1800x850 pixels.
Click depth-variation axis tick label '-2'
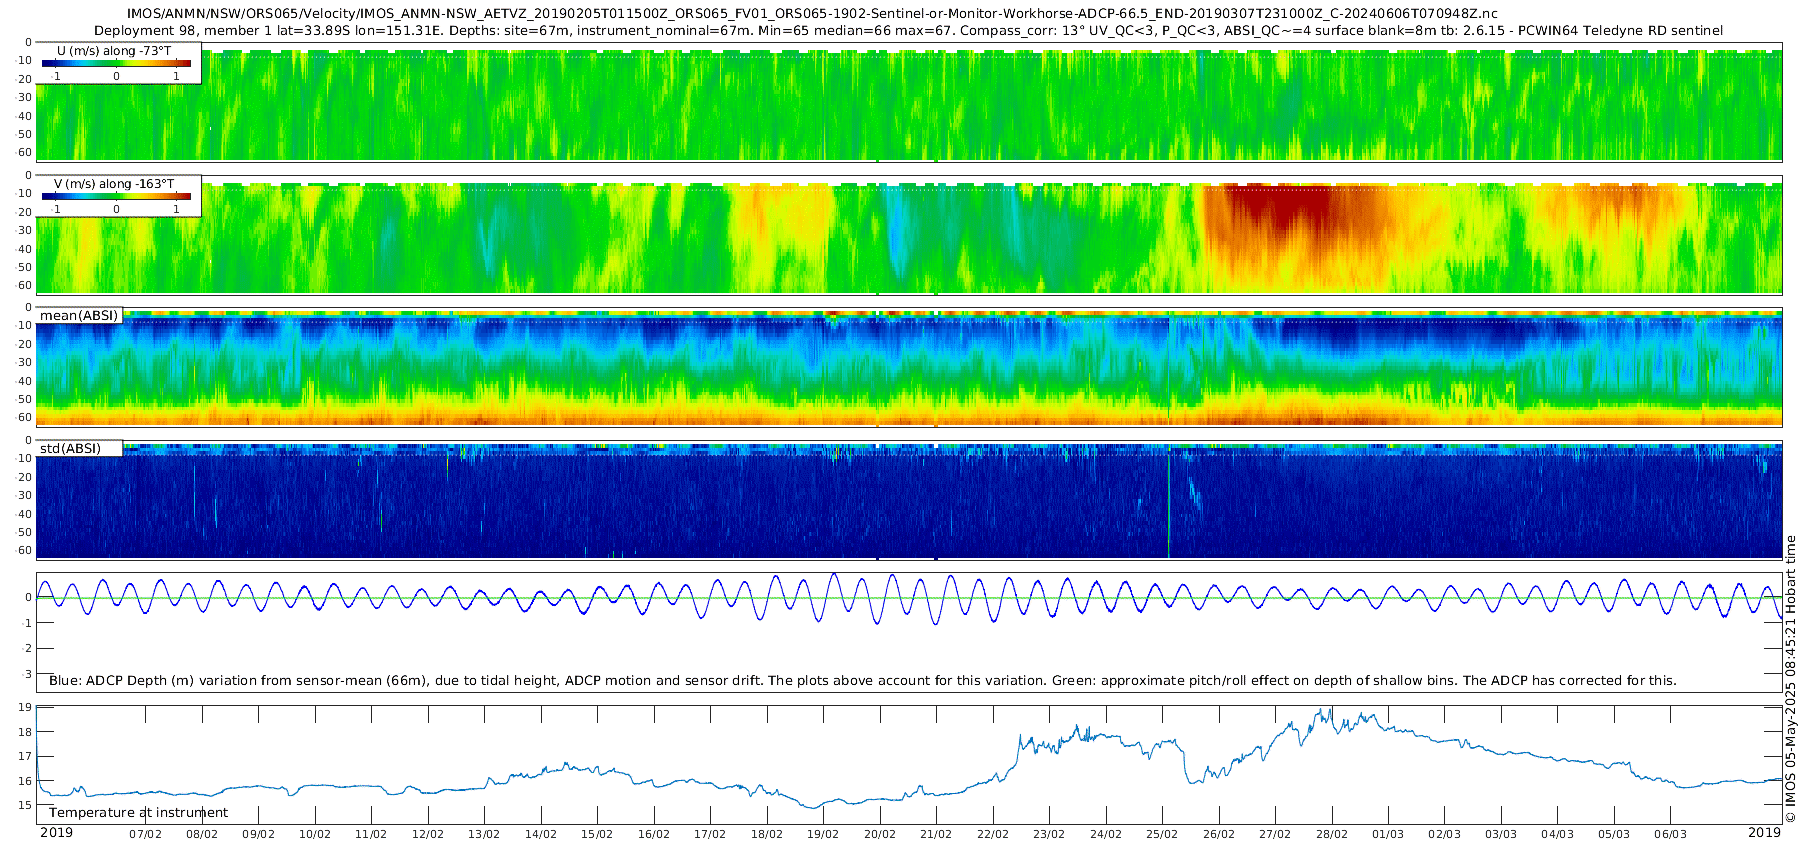[26, 648]
